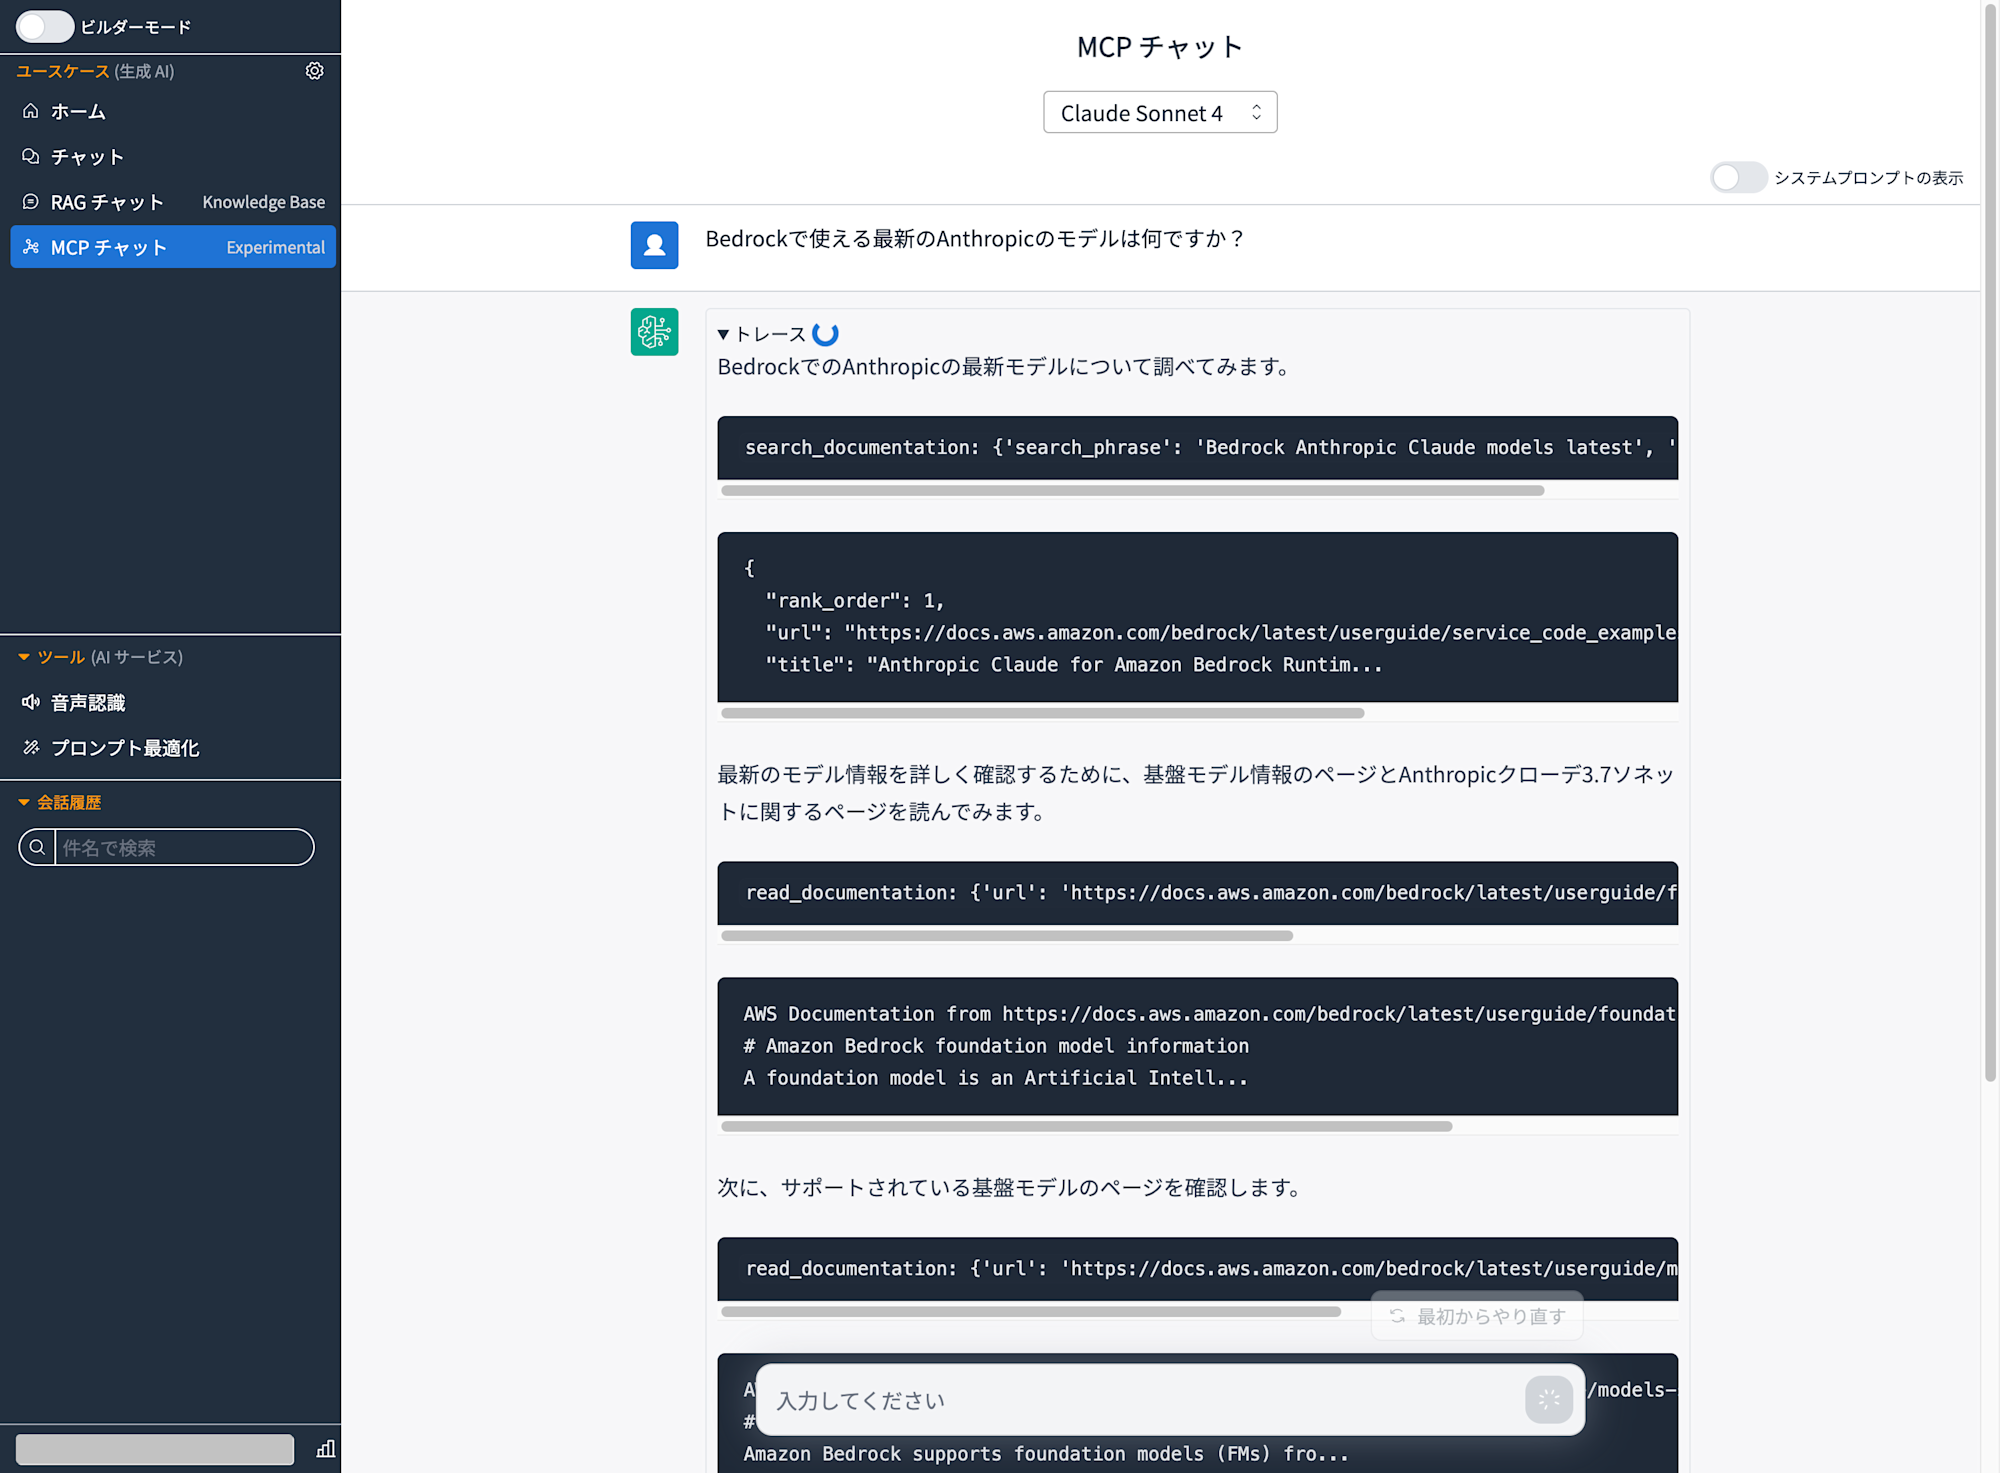Viewport: 2000px width, 1473px height.
Task: Click the プロンプト最適化 wand icon
Action: click(31, 747)
